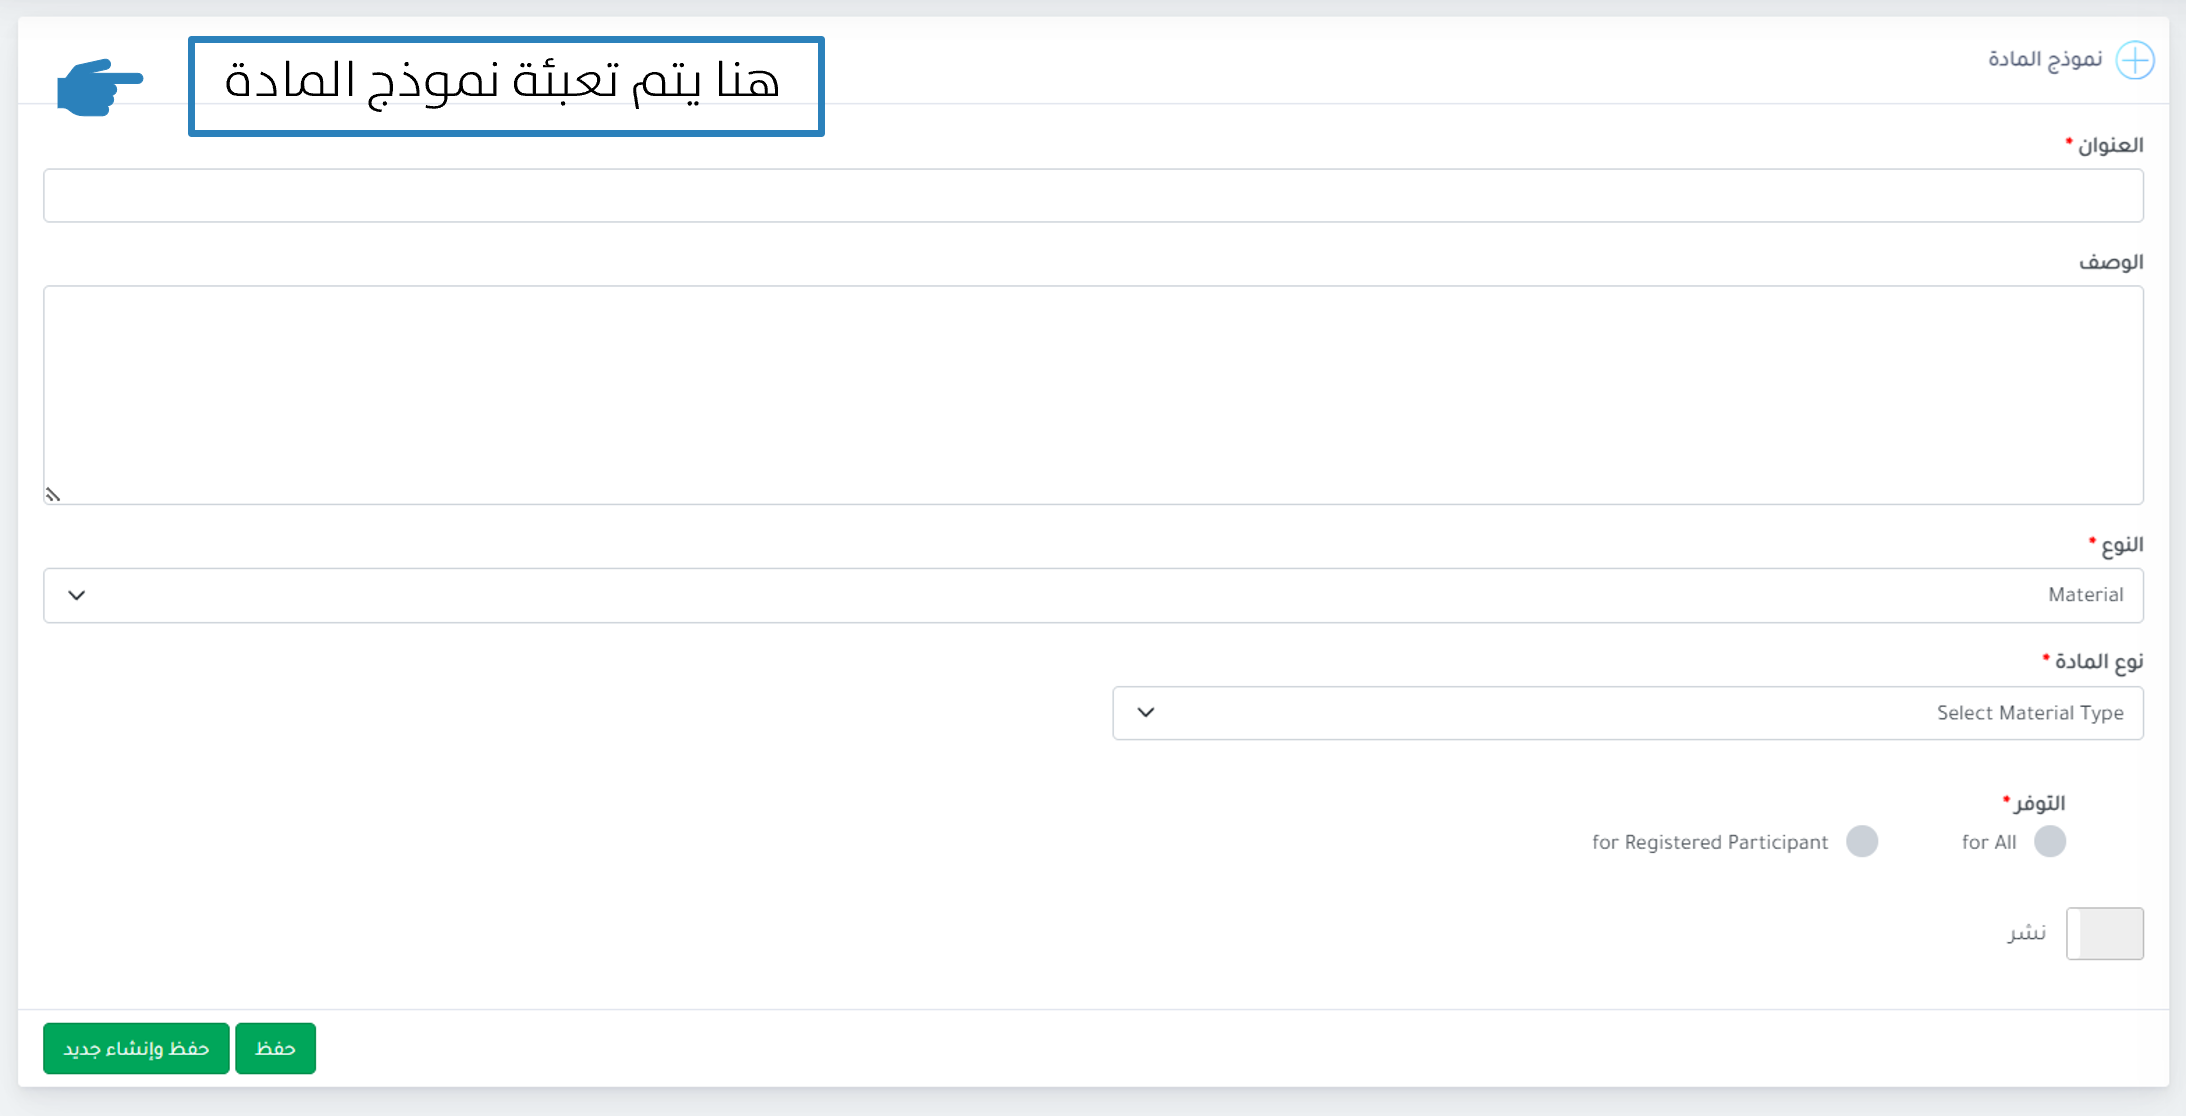Select 'for Registered Participant' radio button
This screenshot has height=1116, width=2186.
tap(1862, 841)
